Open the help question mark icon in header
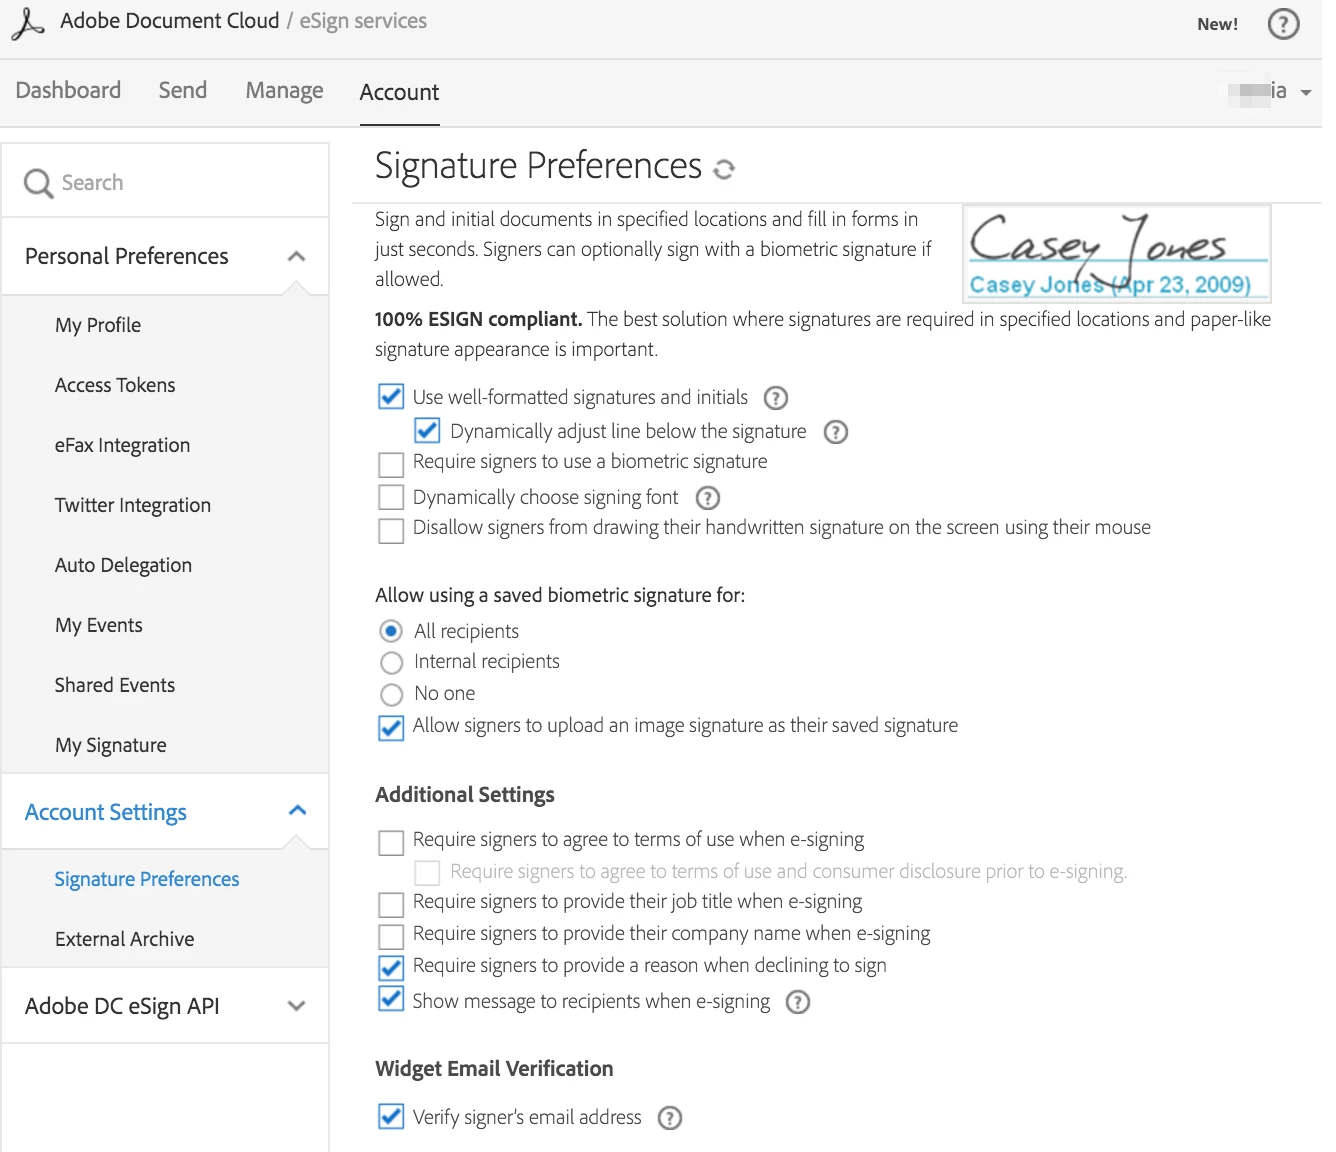Viewport: 1336px width, 1152px height. tap(1283, 23)
